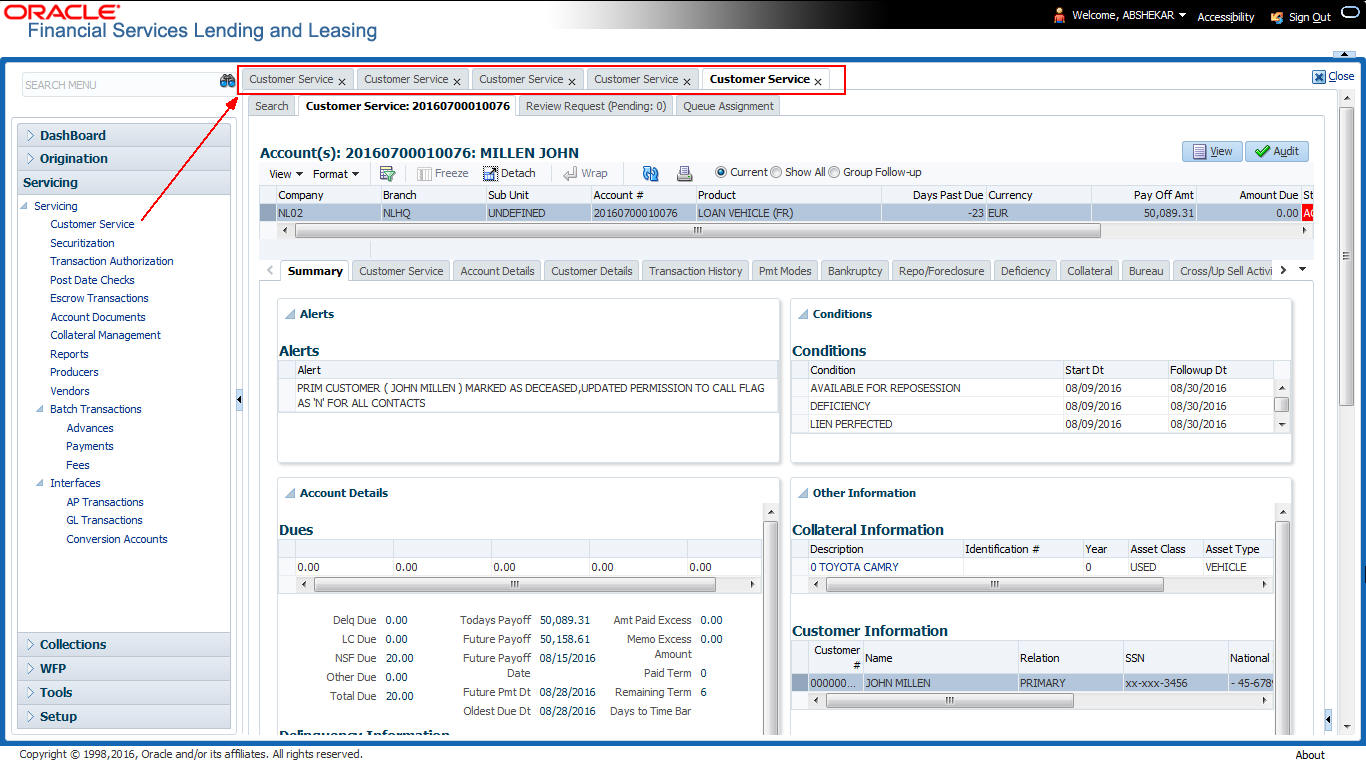The image size is (1366, 768).
Task: Collapse the Conditions panel with its triangle
Action: click(x=803, y=314)
